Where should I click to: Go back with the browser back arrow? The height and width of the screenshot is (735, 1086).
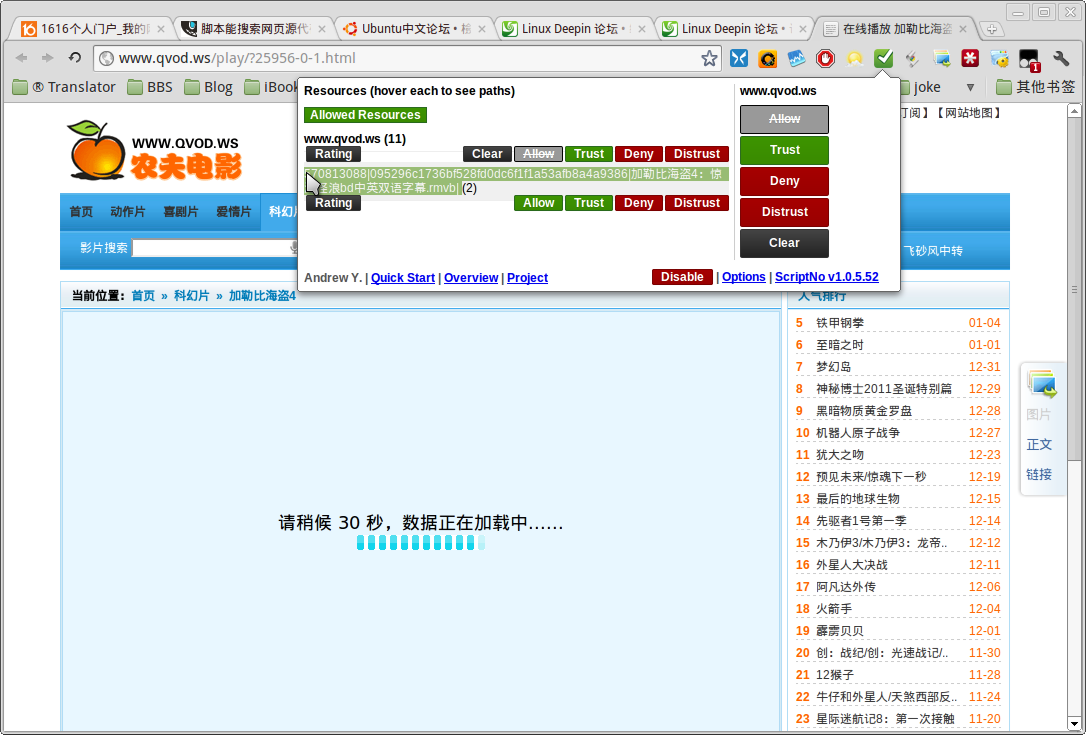22,58
